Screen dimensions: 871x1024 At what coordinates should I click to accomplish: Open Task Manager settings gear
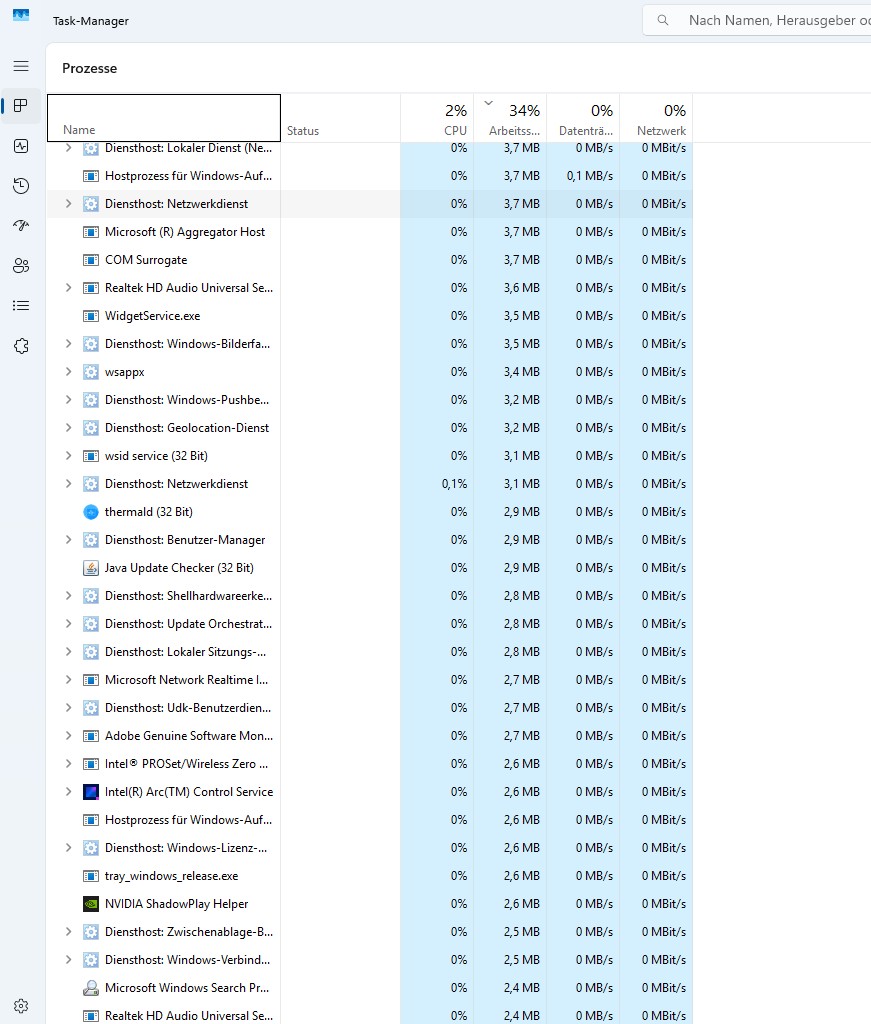[21, 1006]
